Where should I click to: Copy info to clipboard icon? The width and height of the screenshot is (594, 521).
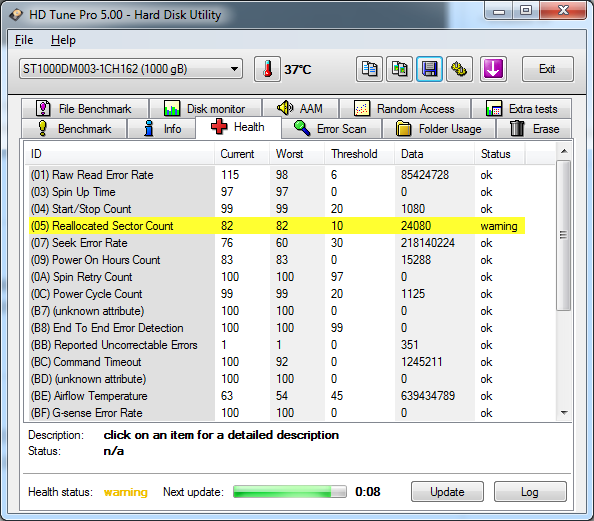pyautogui.click(x=369, y=69)
